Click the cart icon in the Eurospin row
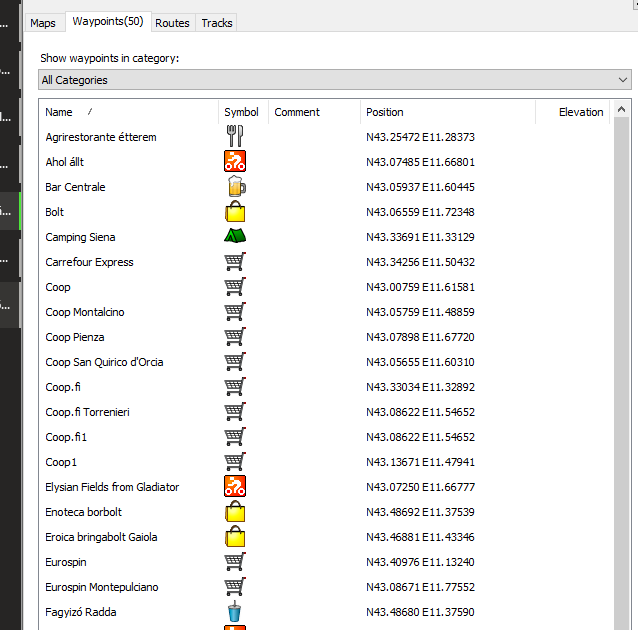638x630 pixels. [235, 562]
